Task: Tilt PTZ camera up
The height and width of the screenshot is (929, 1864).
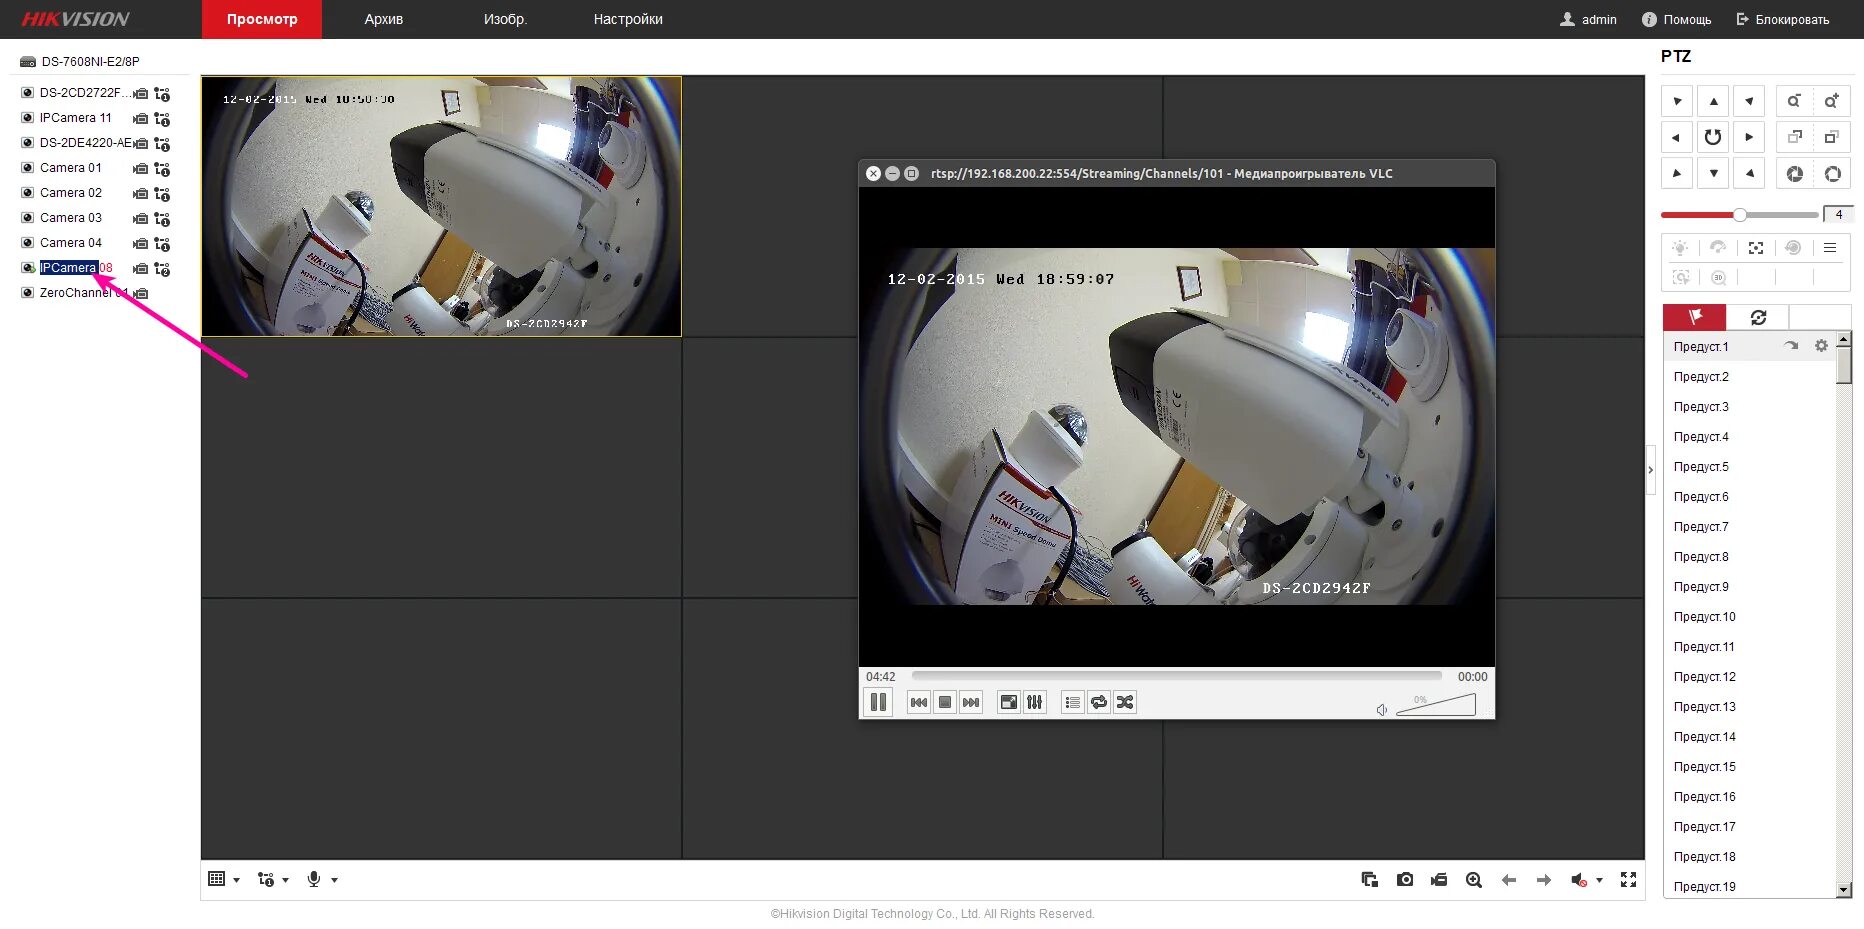Action: point(1713,101)
